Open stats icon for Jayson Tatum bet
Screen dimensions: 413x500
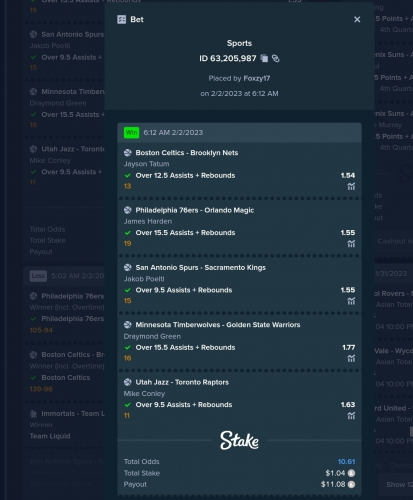(351, 186)
